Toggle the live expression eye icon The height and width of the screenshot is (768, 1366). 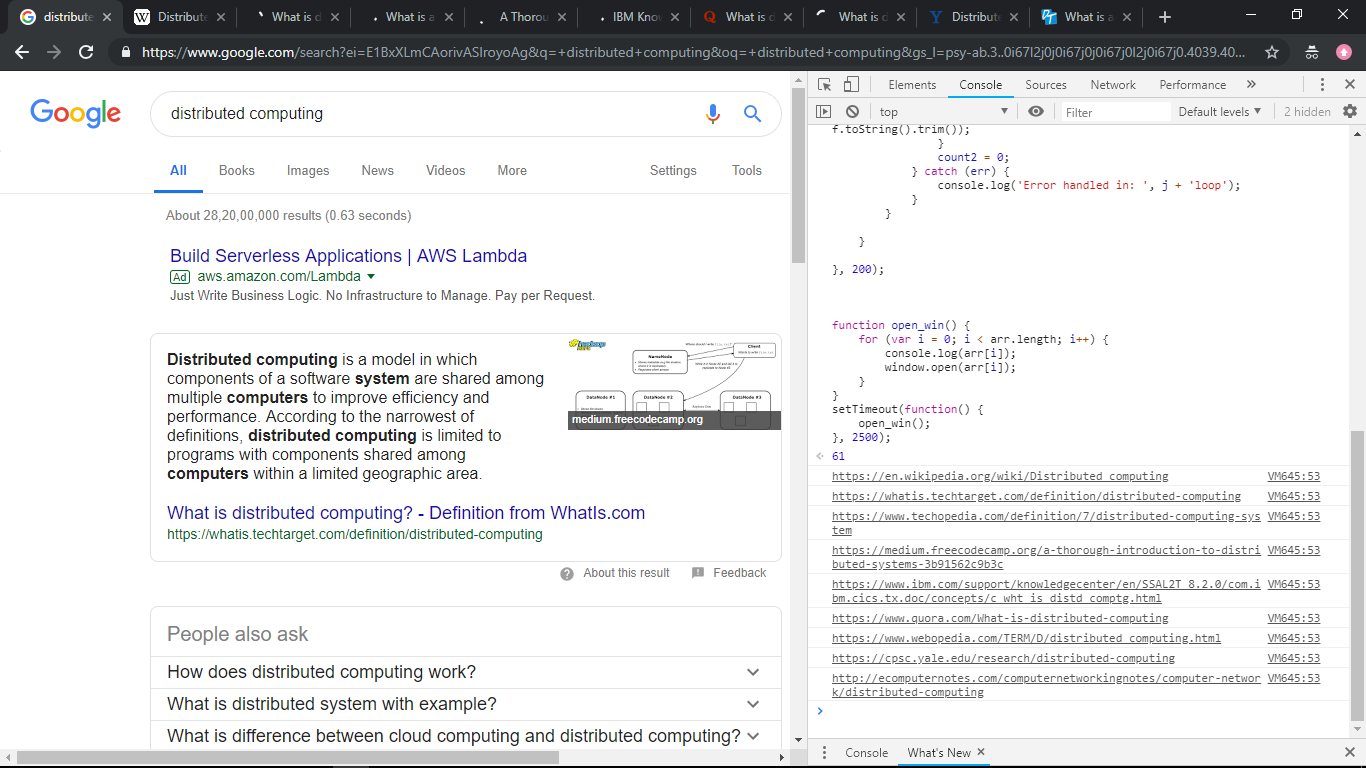(x=1036, y=112)
